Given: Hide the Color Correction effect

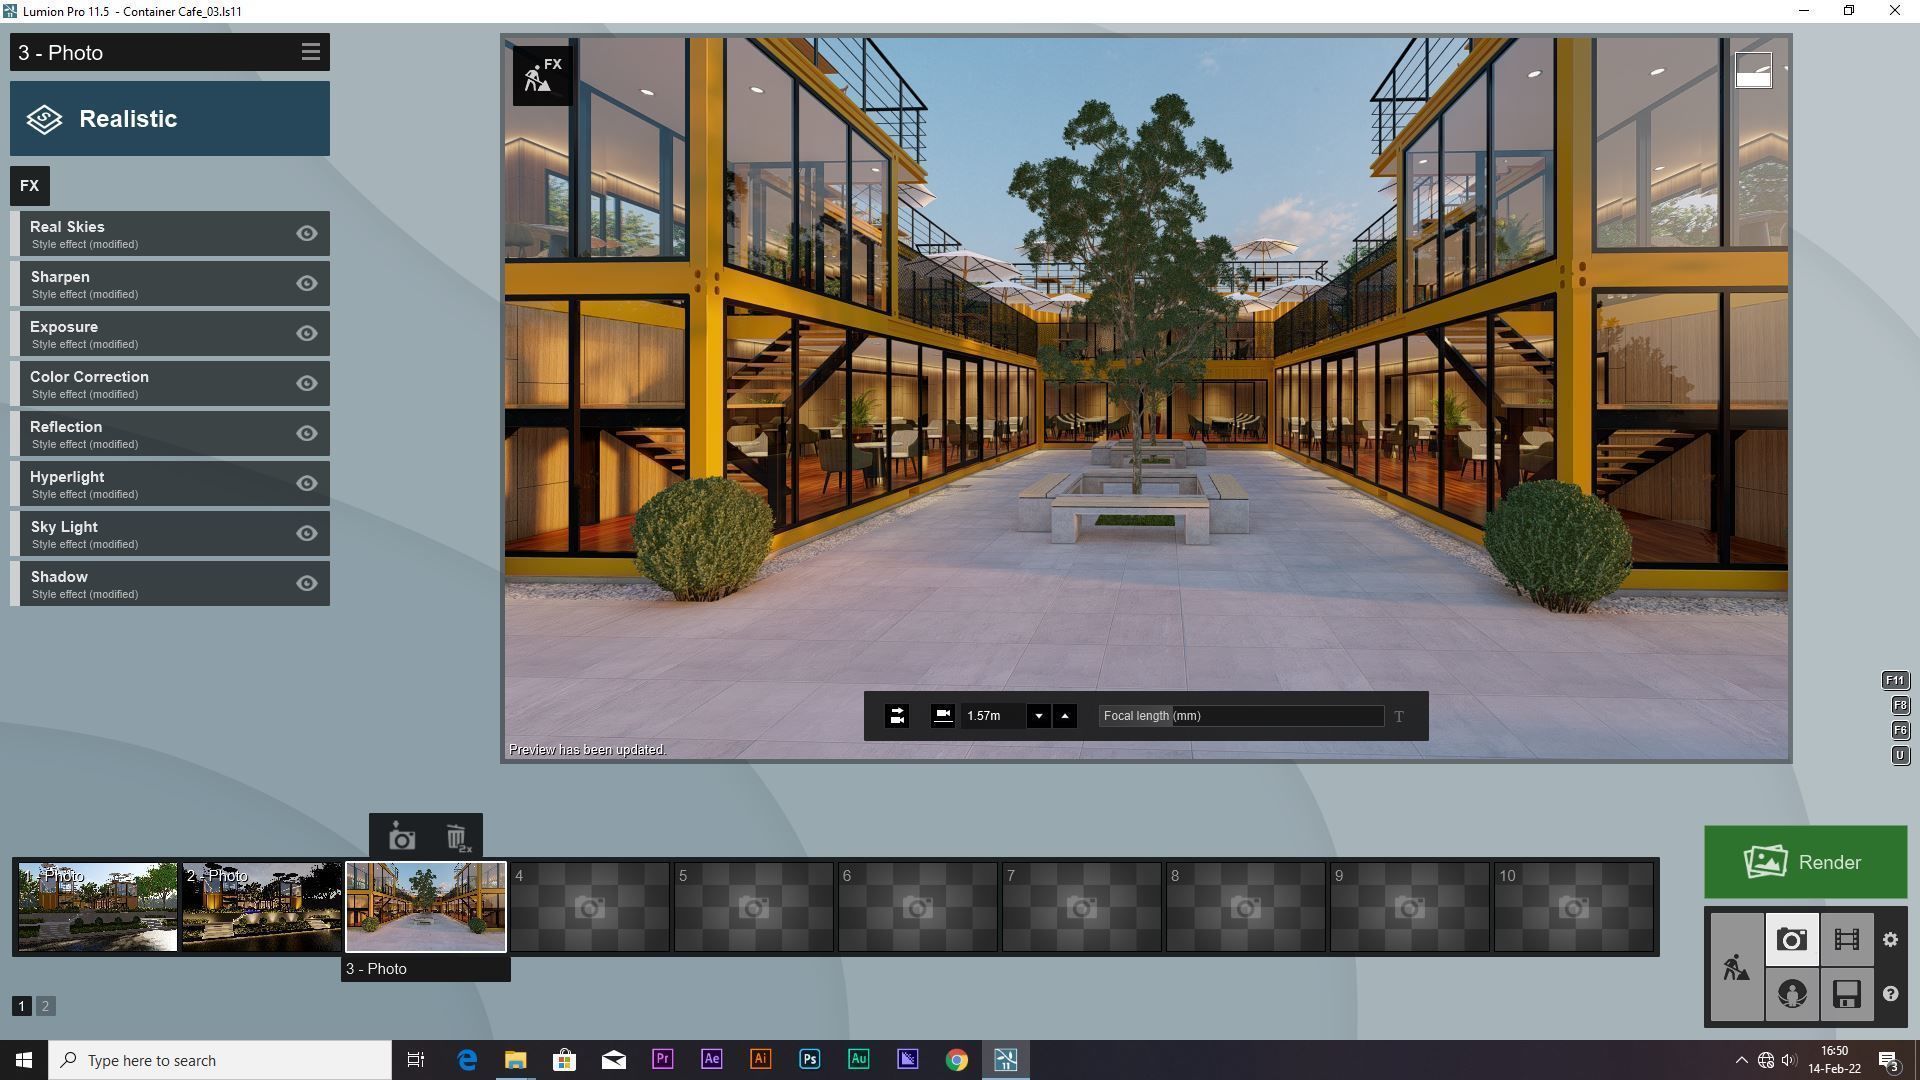Looking at the screenshot, I should click(x=307, y=384).
